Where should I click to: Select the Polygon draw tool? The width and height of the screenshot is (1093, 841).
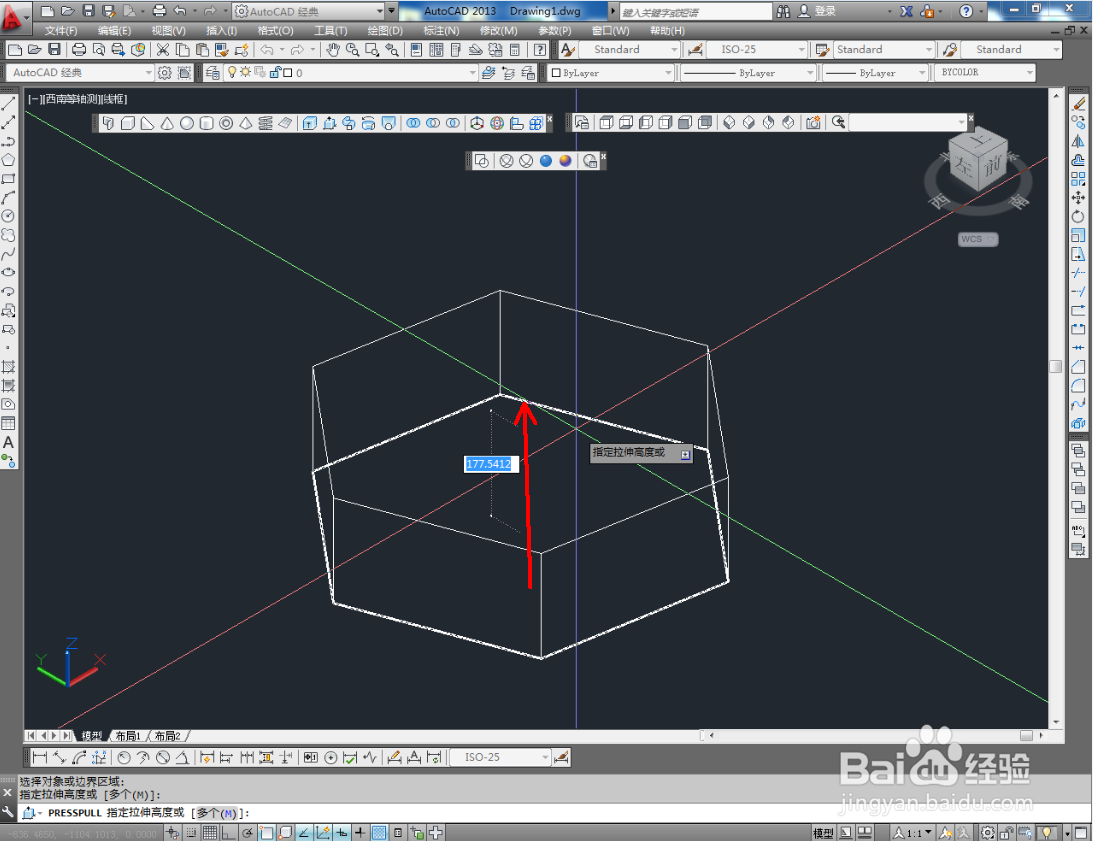click(8, 160)
